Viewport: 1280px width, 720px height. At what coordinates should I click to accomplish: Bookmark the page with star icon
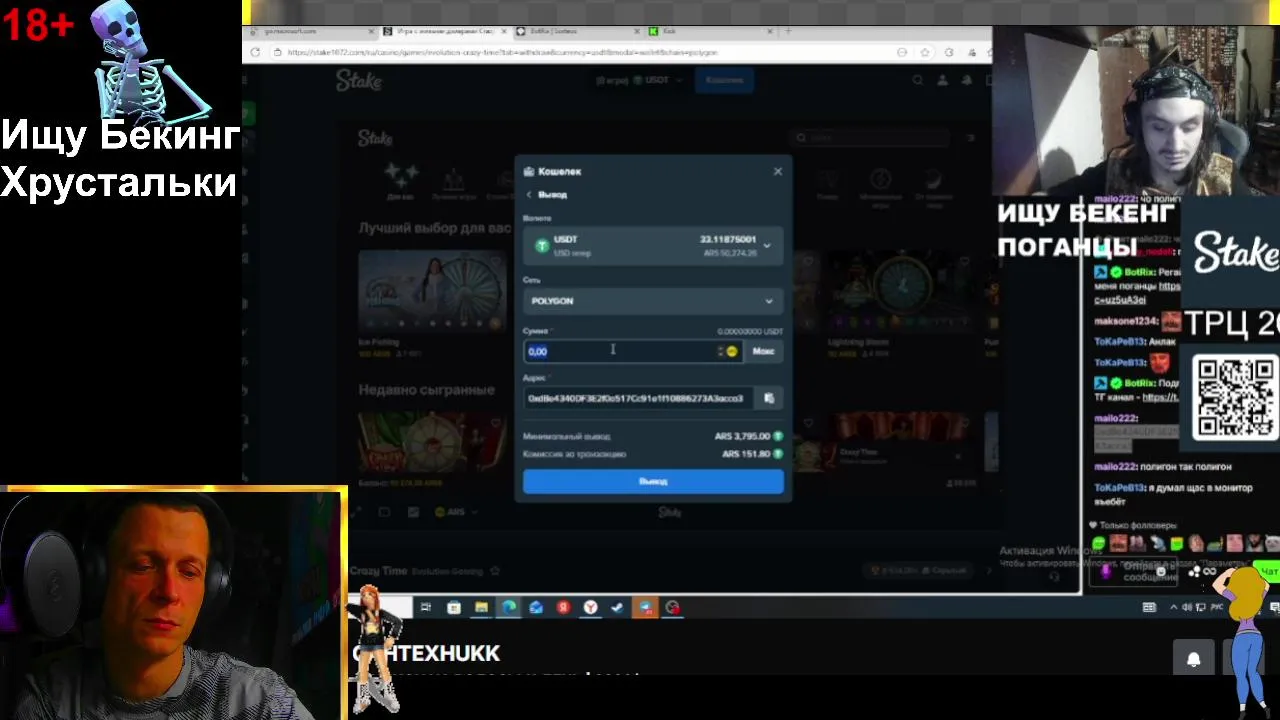pyautogui.click(x=925, y=52)
